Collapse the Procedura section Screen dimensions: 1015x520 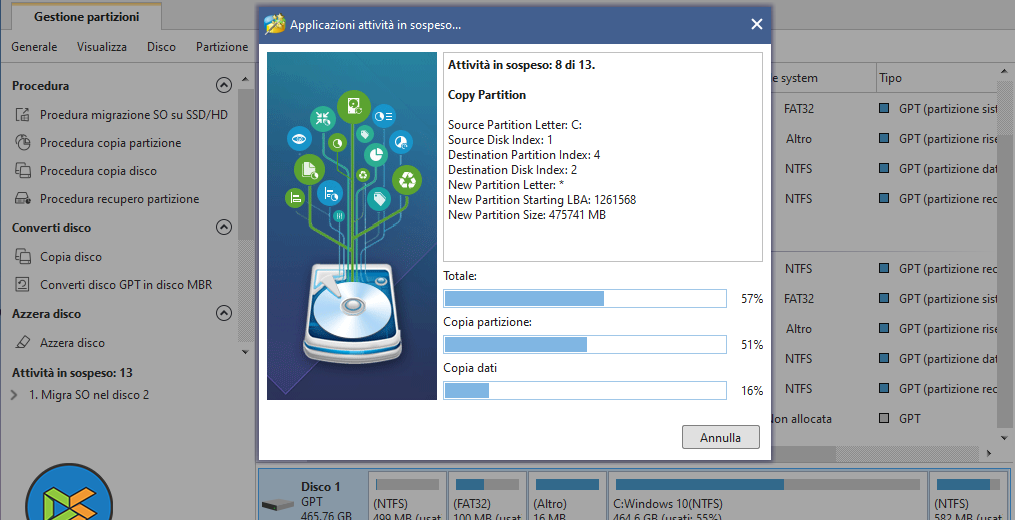tap(223, 85)
